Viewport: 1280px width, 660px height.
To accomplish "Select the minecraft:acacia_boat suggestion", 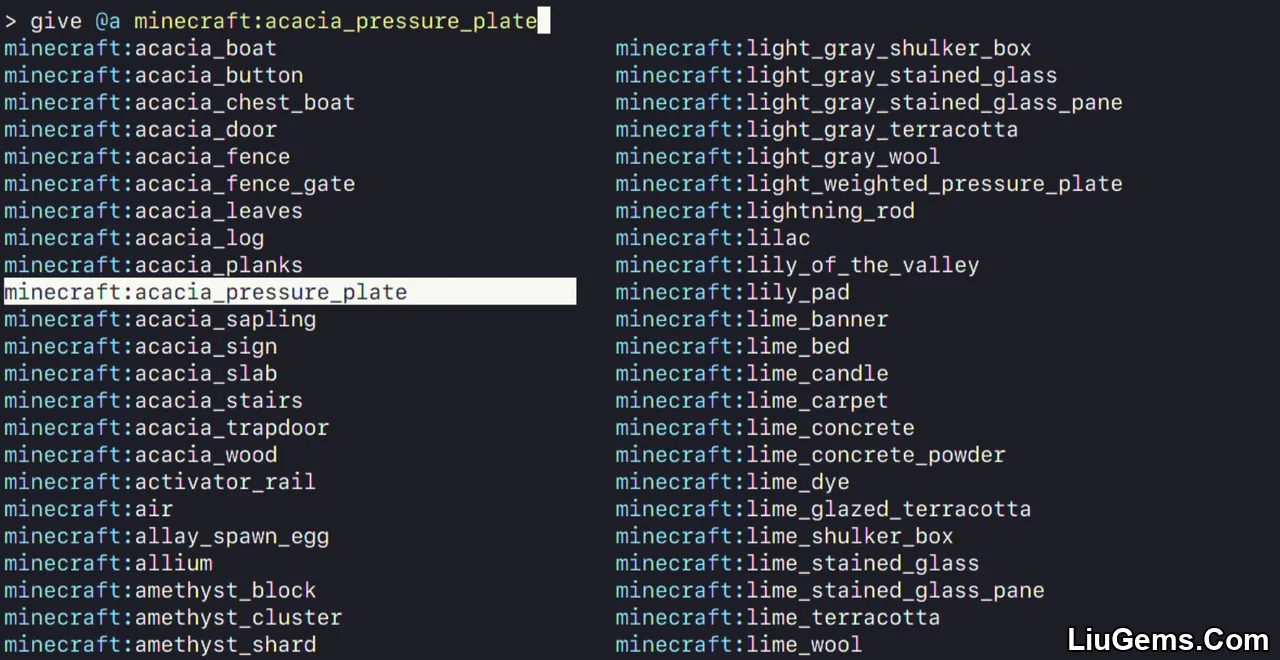I will point(140,48).
